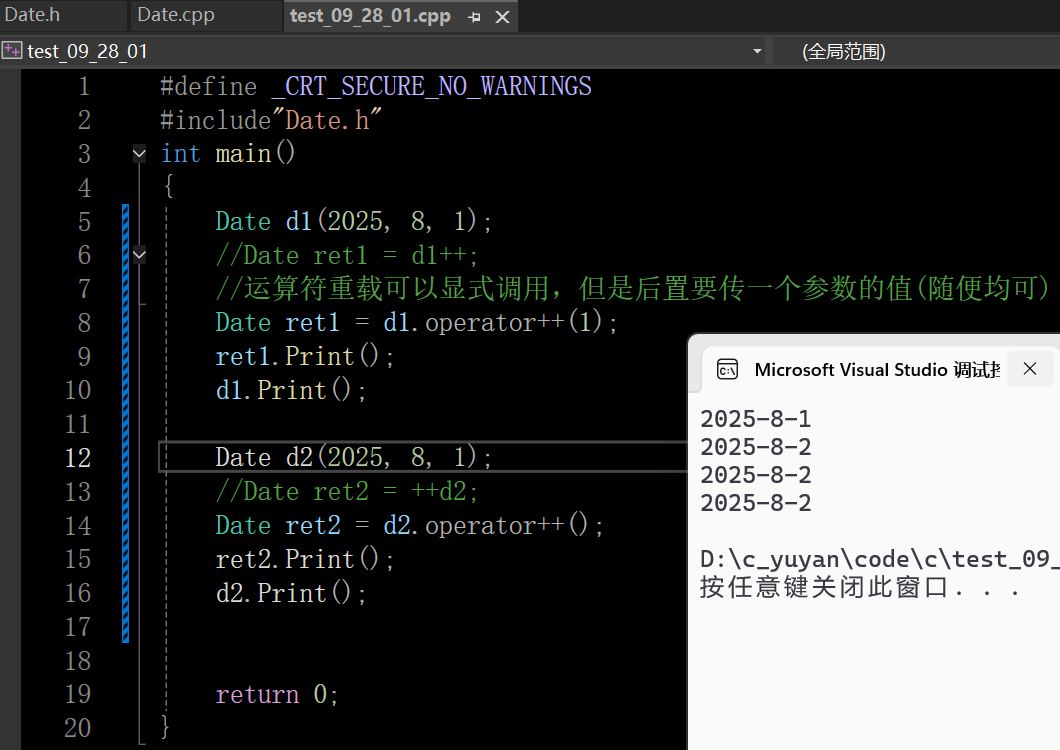Click 'd2.operator++()' on line 14
The width and height of the screenshot is (1060, 750).
click(485, 525)
